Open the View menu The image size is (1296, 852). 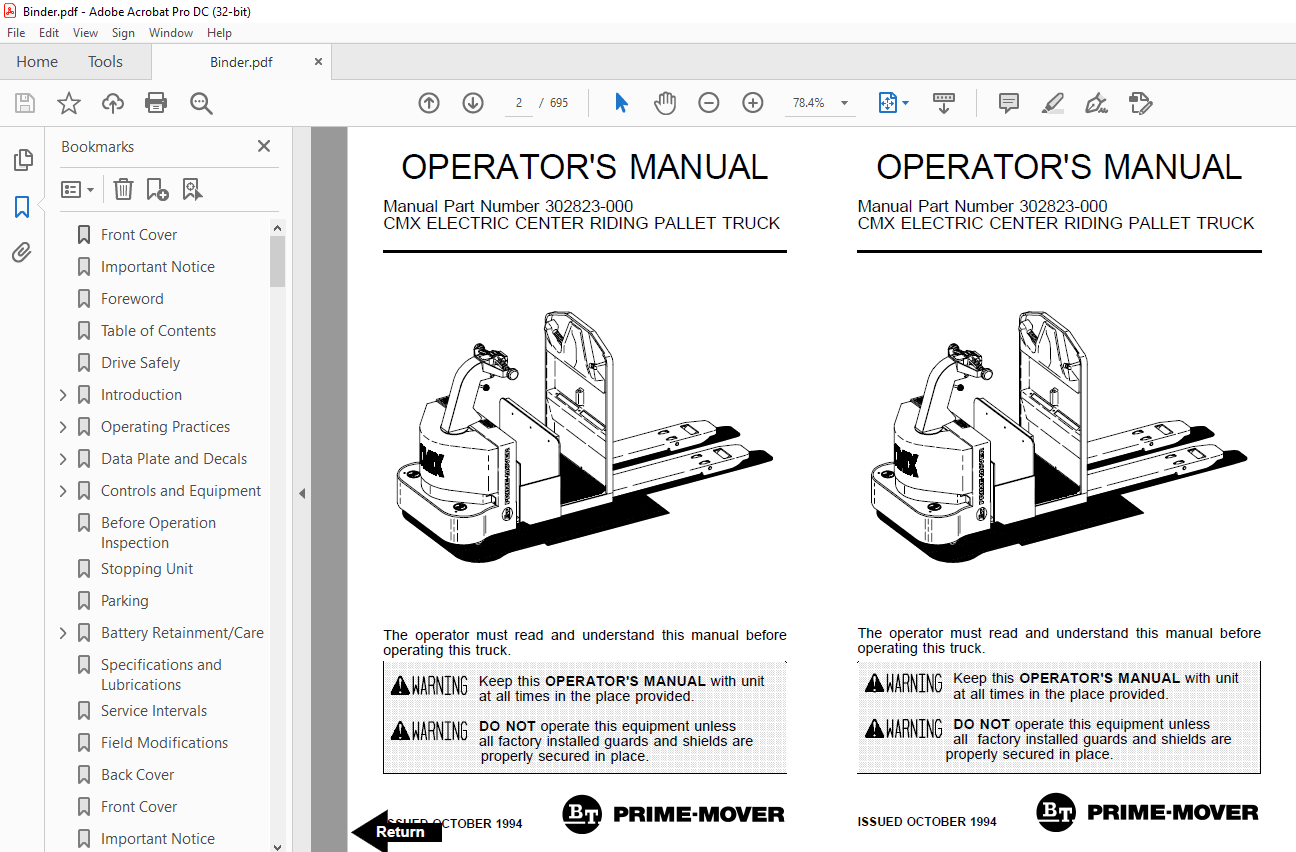(85, 33)
